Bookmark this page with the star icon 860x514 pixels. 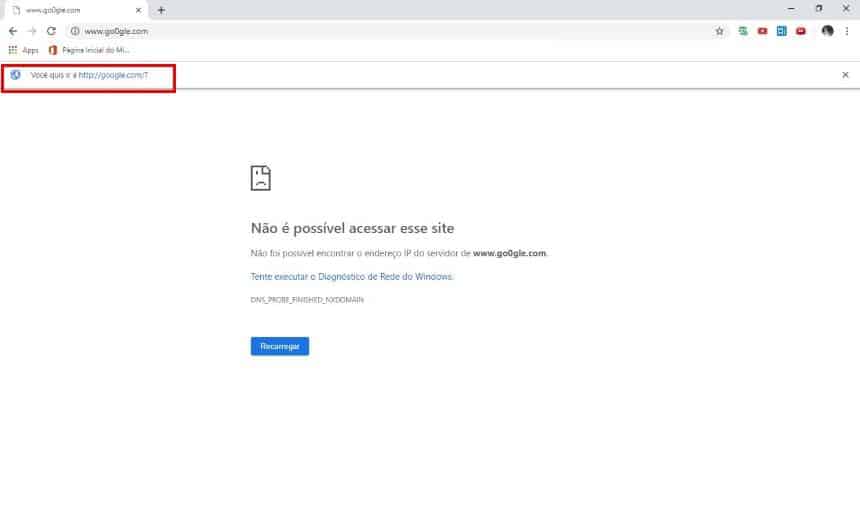coord(720,31)
